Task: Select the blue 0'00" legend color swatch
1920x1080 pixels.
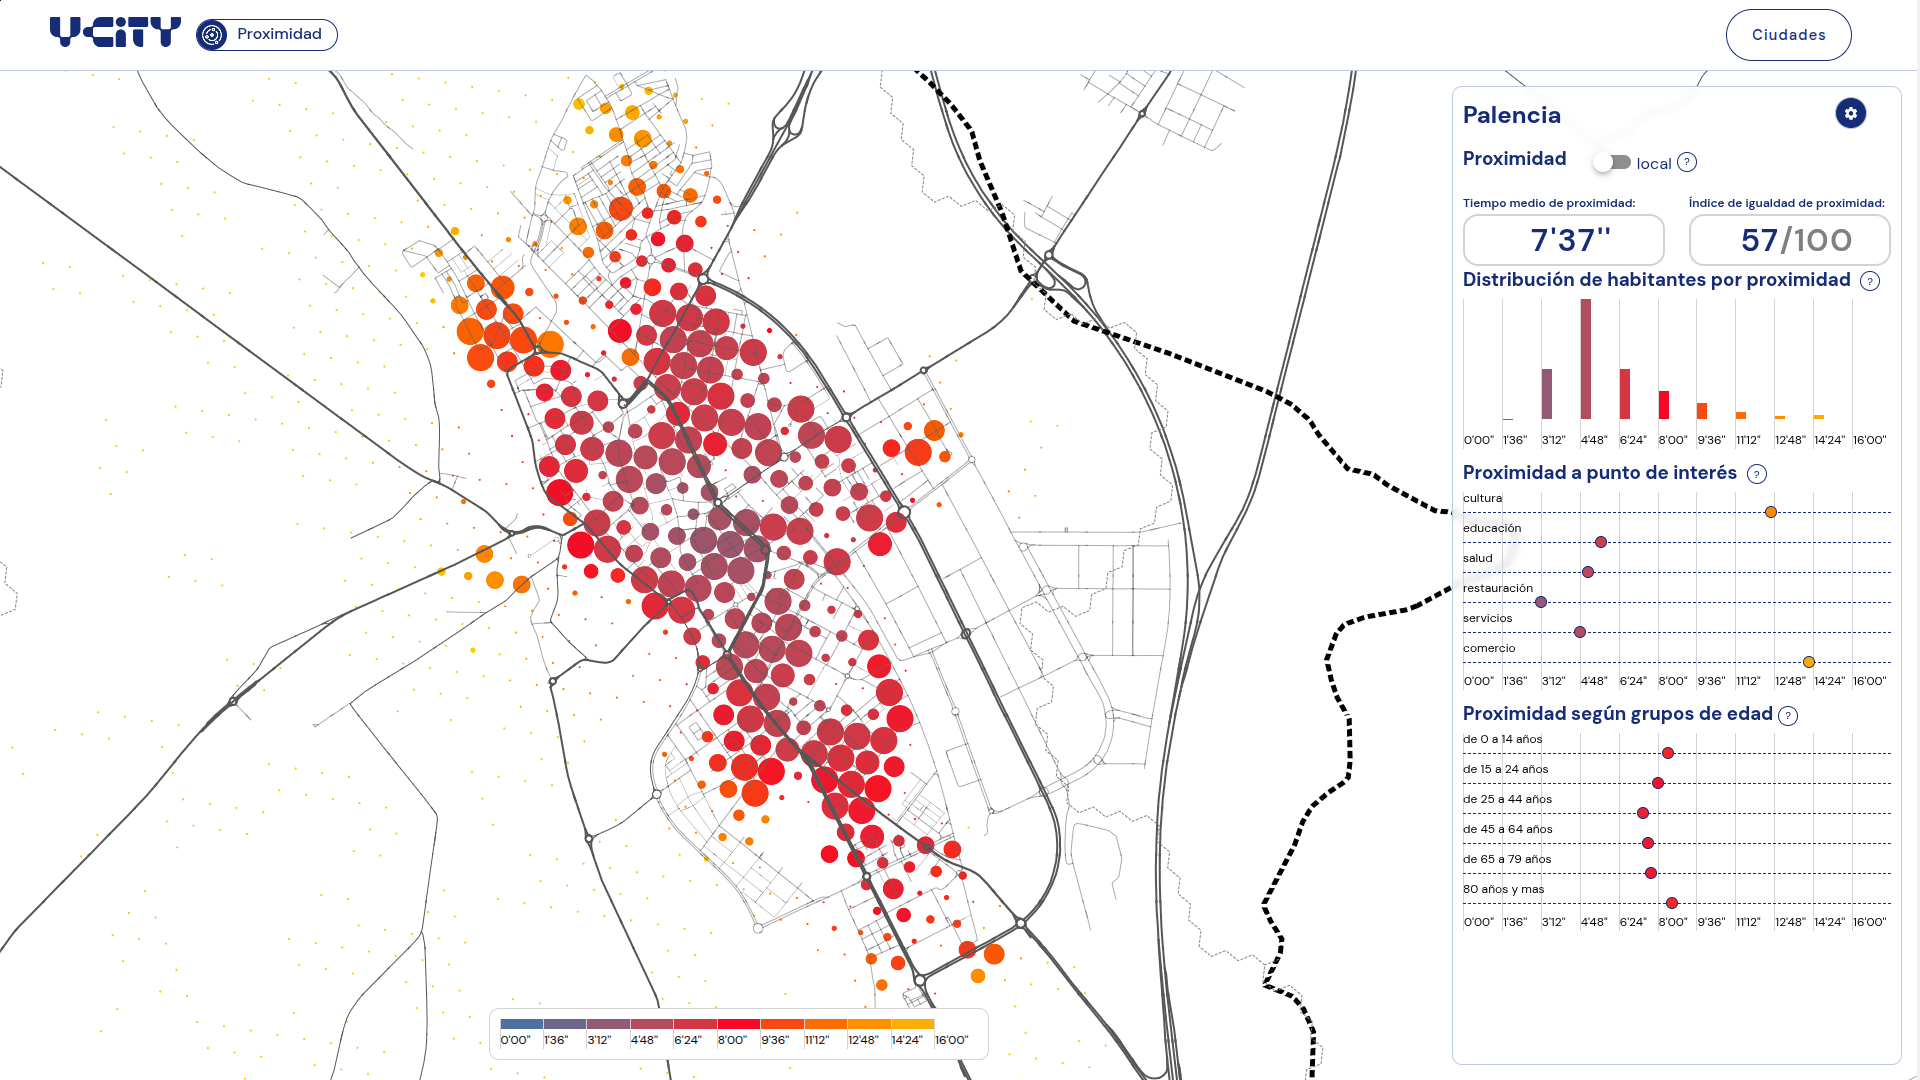Action: tap(521, 1024)
